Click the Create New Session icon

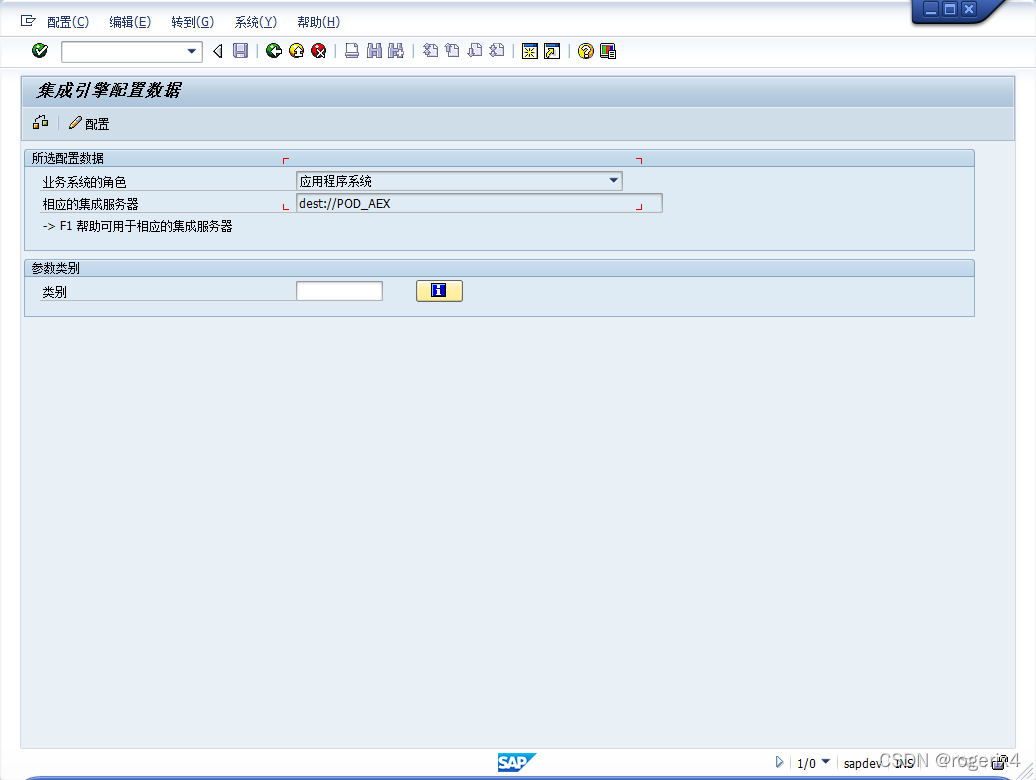tap(530, 51)
